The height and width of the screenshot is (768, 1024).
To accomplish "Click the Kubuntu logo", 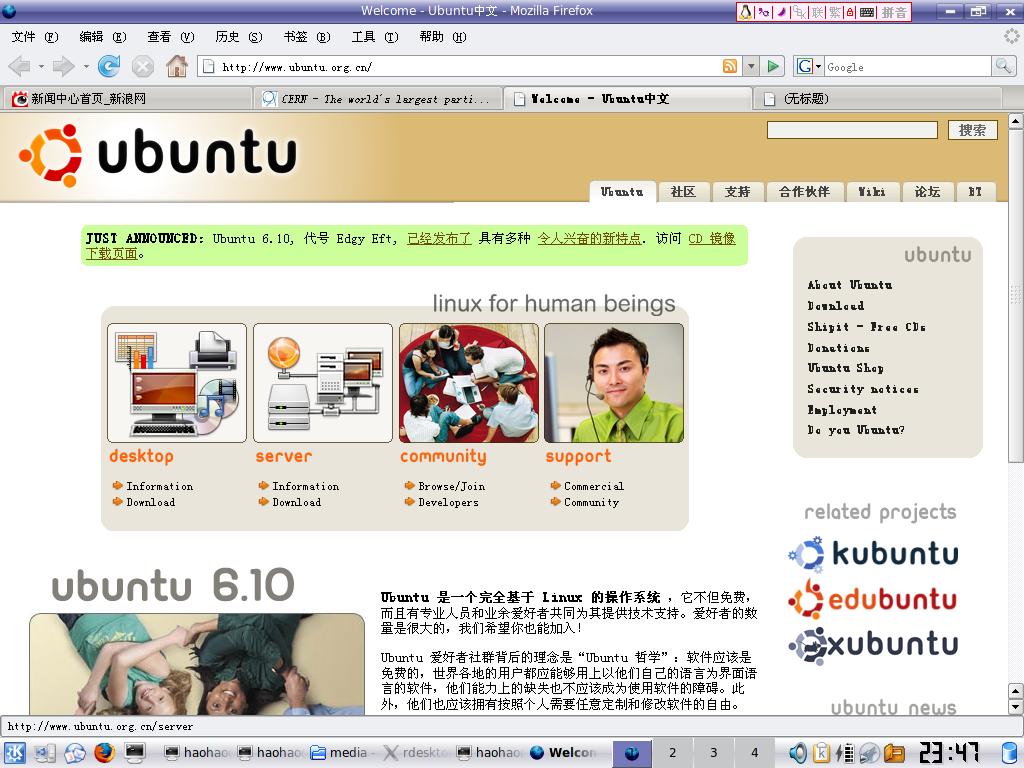I will click(872, 554).
